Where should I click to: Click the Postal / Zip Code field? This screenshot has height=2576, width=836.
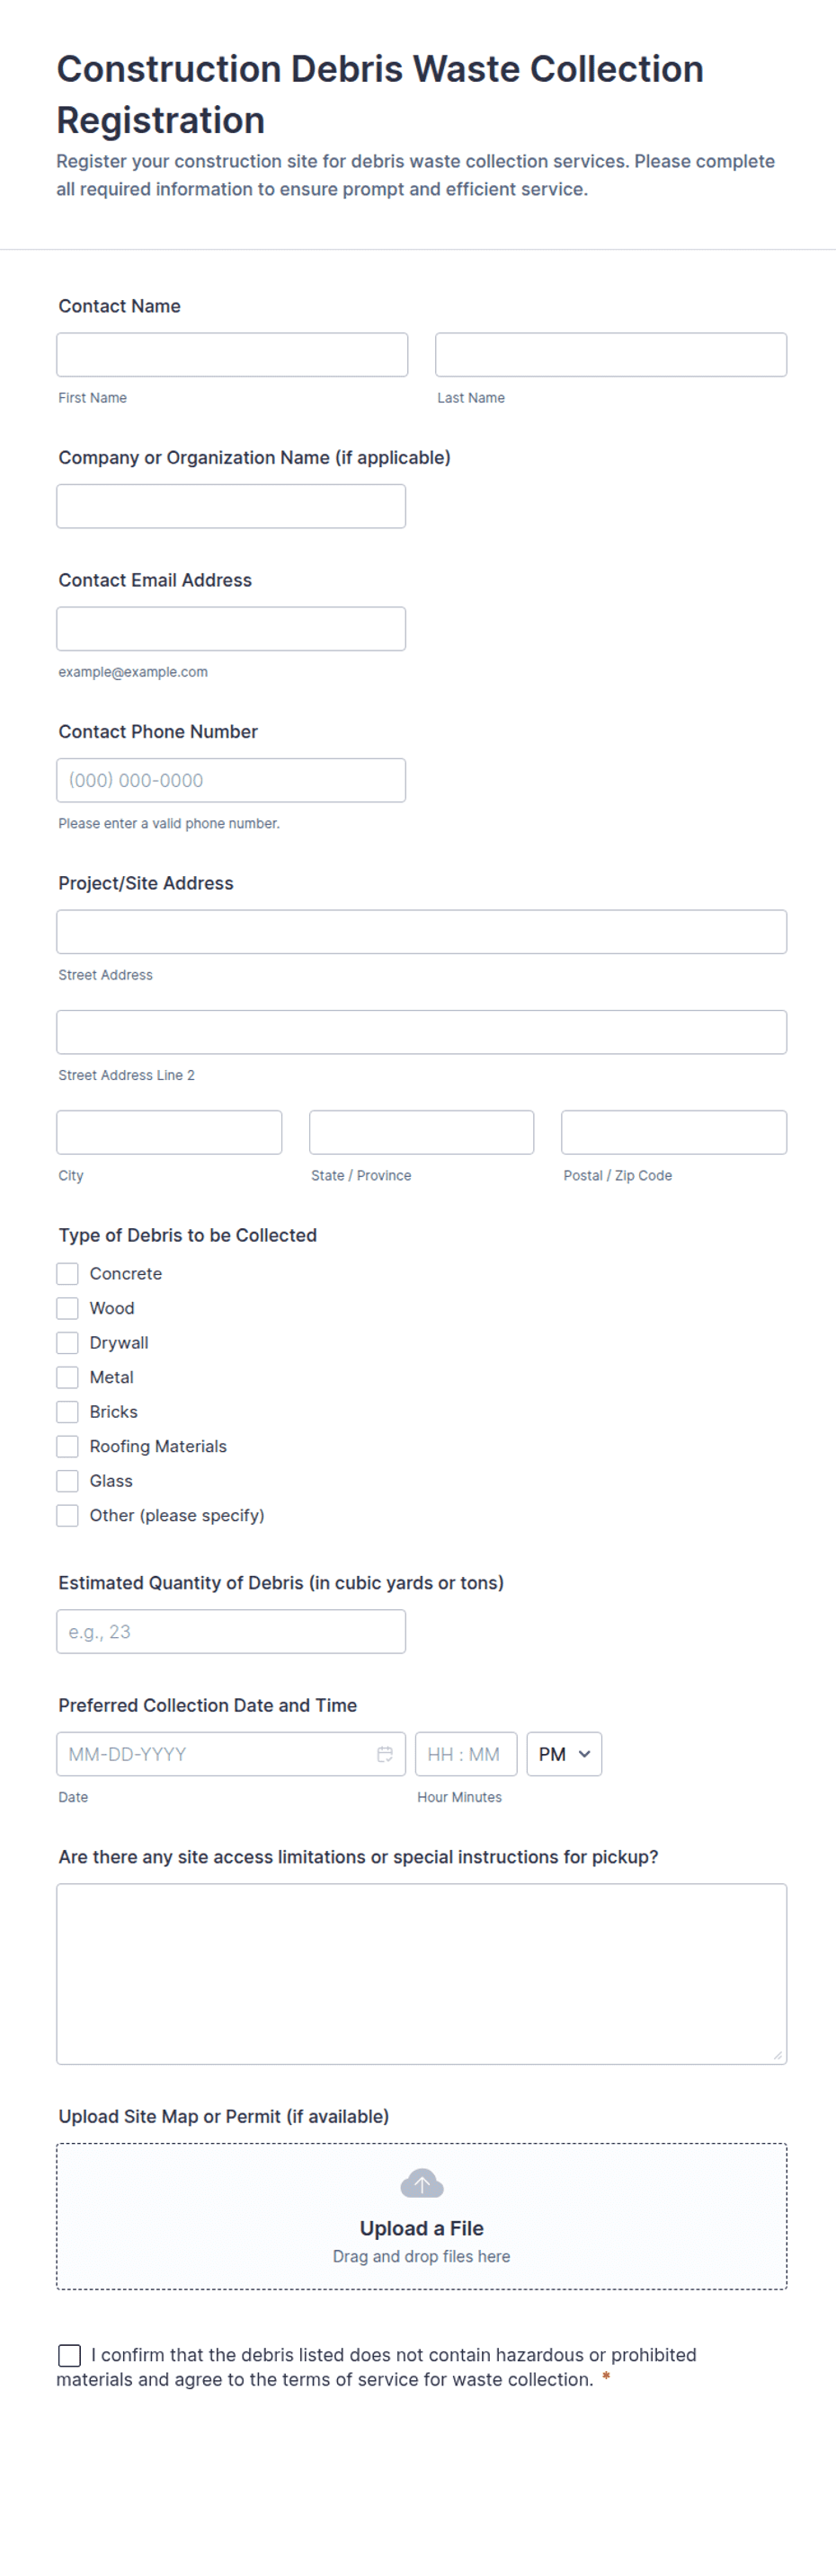(x=674, y=1132)
